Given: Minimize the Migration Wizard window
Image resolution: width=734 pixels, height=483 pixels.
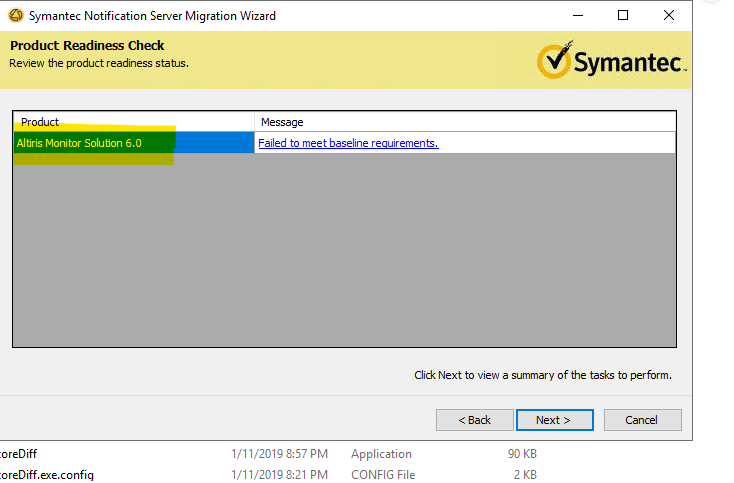Looking at the screenshot, I should [x=577, y=16].
